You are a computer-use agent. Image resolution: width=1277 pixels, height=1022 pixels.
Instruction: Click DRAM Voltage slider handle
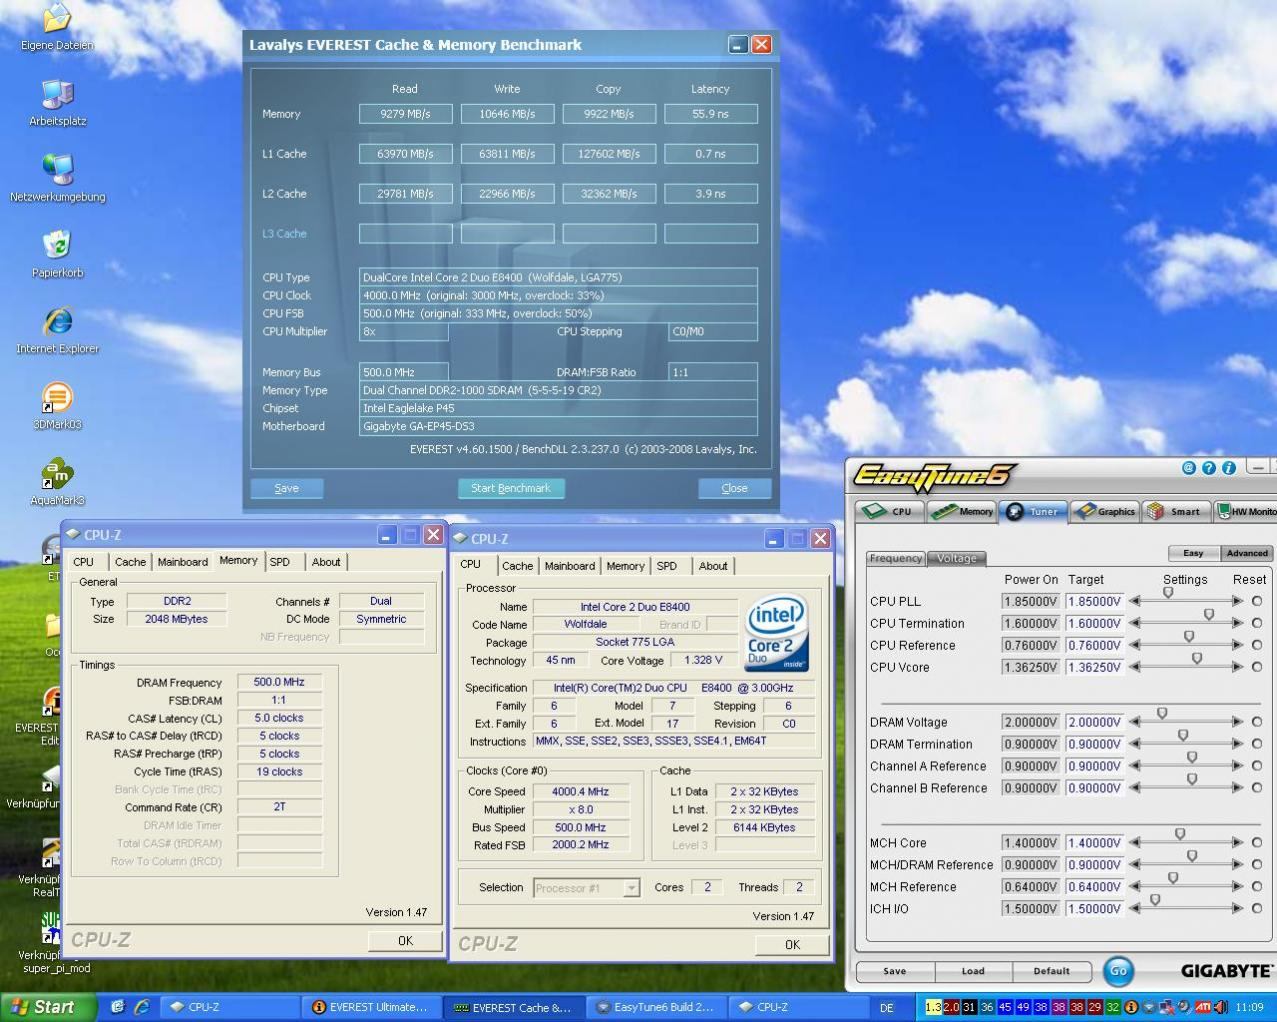click(1162, 714)
